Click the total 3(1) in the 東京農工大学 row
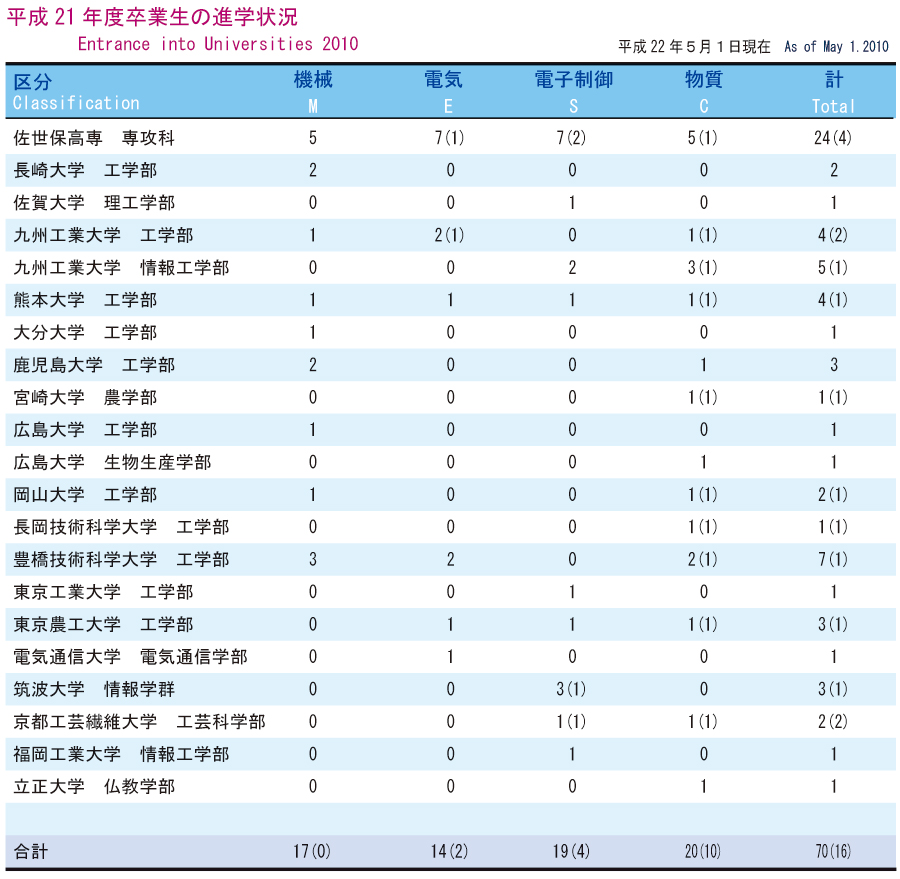This screenshot has width=900, height=879. point(833,624)
